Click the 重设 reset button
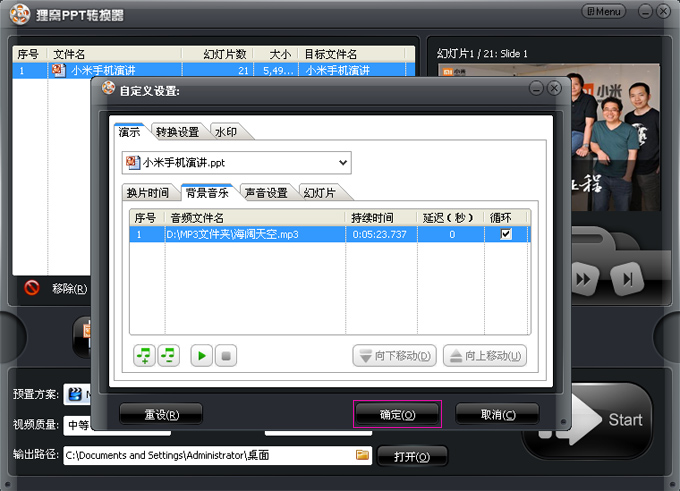Screen dimensions: 680x491 160,414
